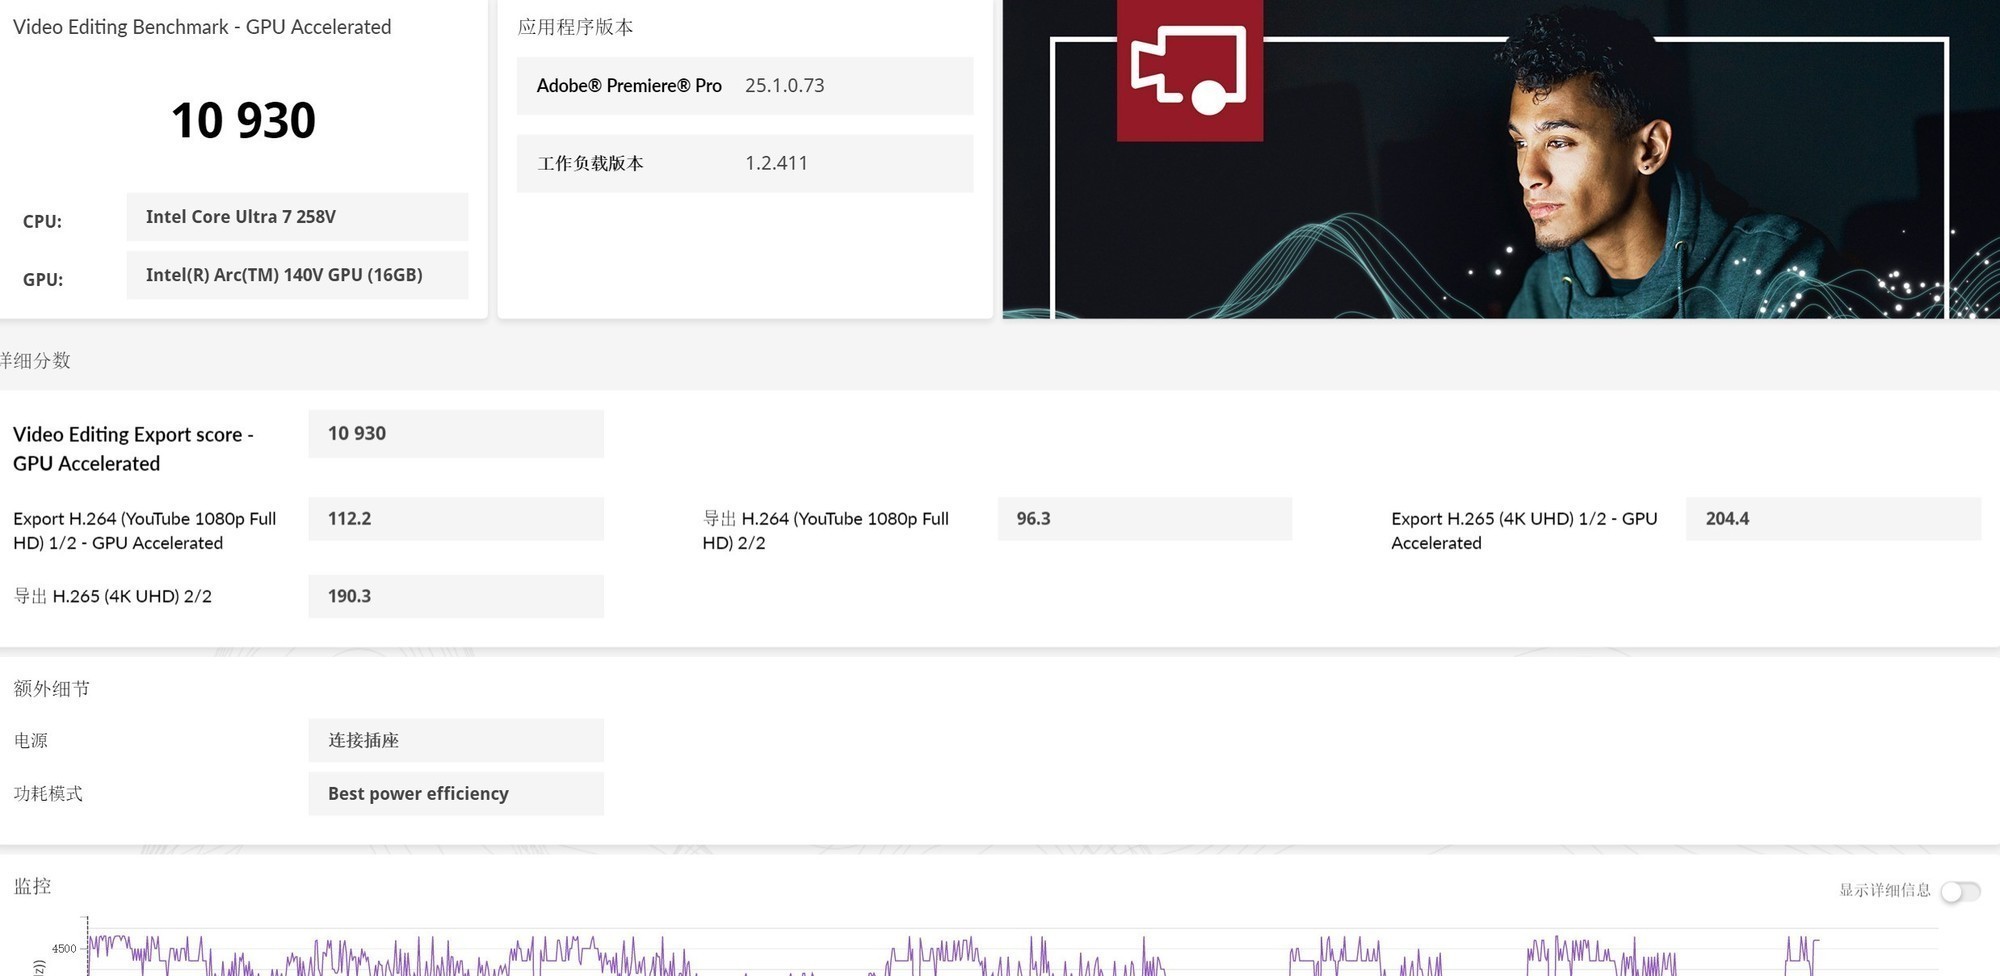Select the 204.4 H.265 GPU Accelerated result
Image resolution: width=2000 pixels, height=976 pixels.
[1832, 519]
